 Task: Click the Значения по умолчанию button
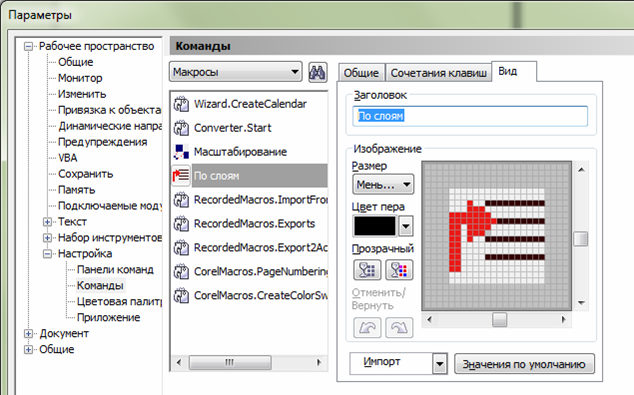(524, 364)
